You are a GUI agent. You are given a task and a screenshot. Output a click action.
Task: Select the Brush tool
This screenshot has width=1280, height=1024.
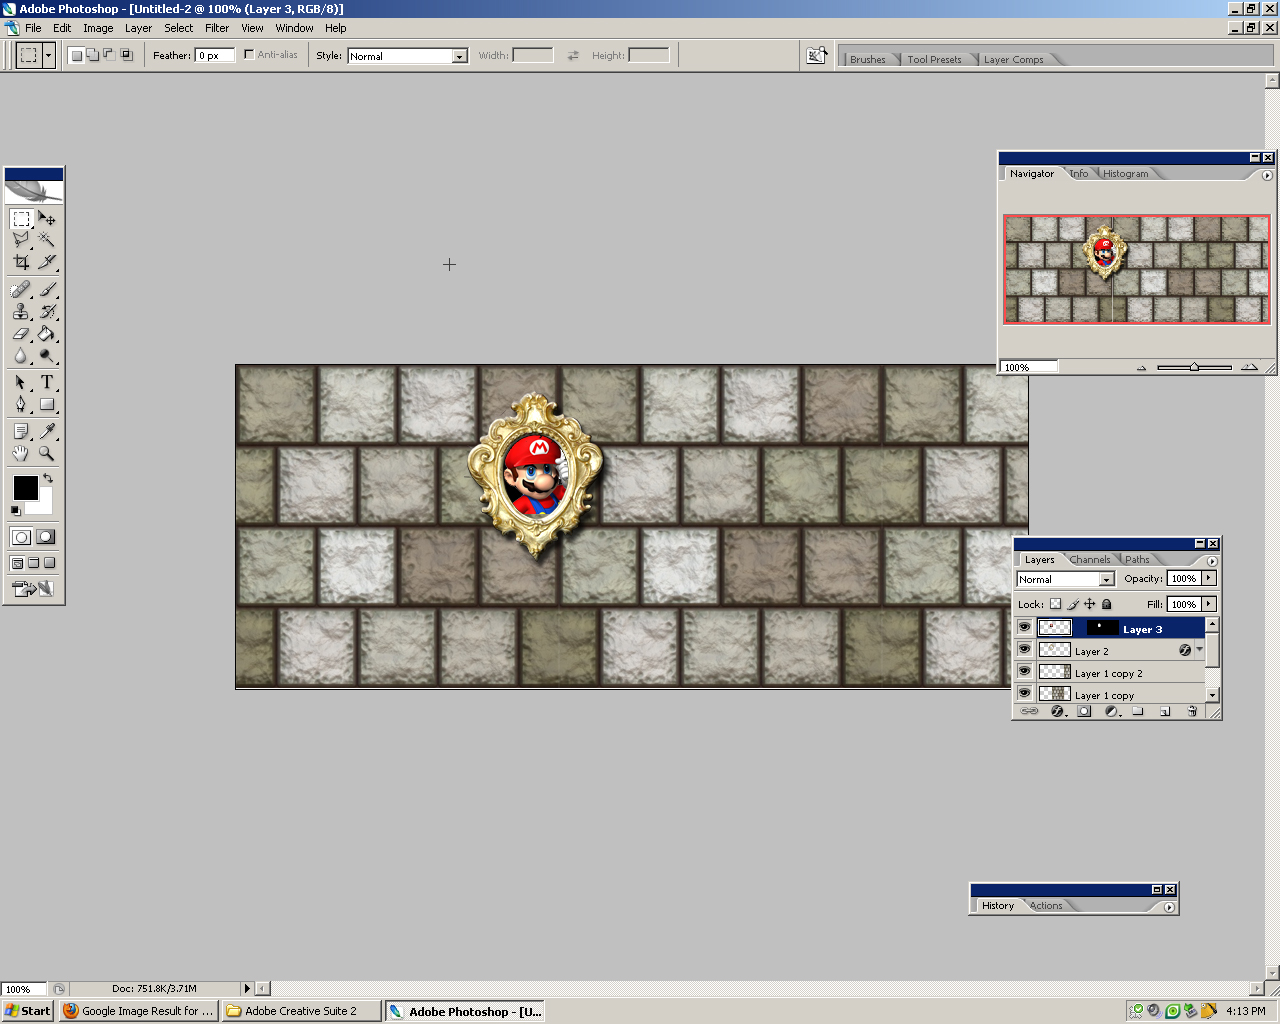click(x=47, y=290)
